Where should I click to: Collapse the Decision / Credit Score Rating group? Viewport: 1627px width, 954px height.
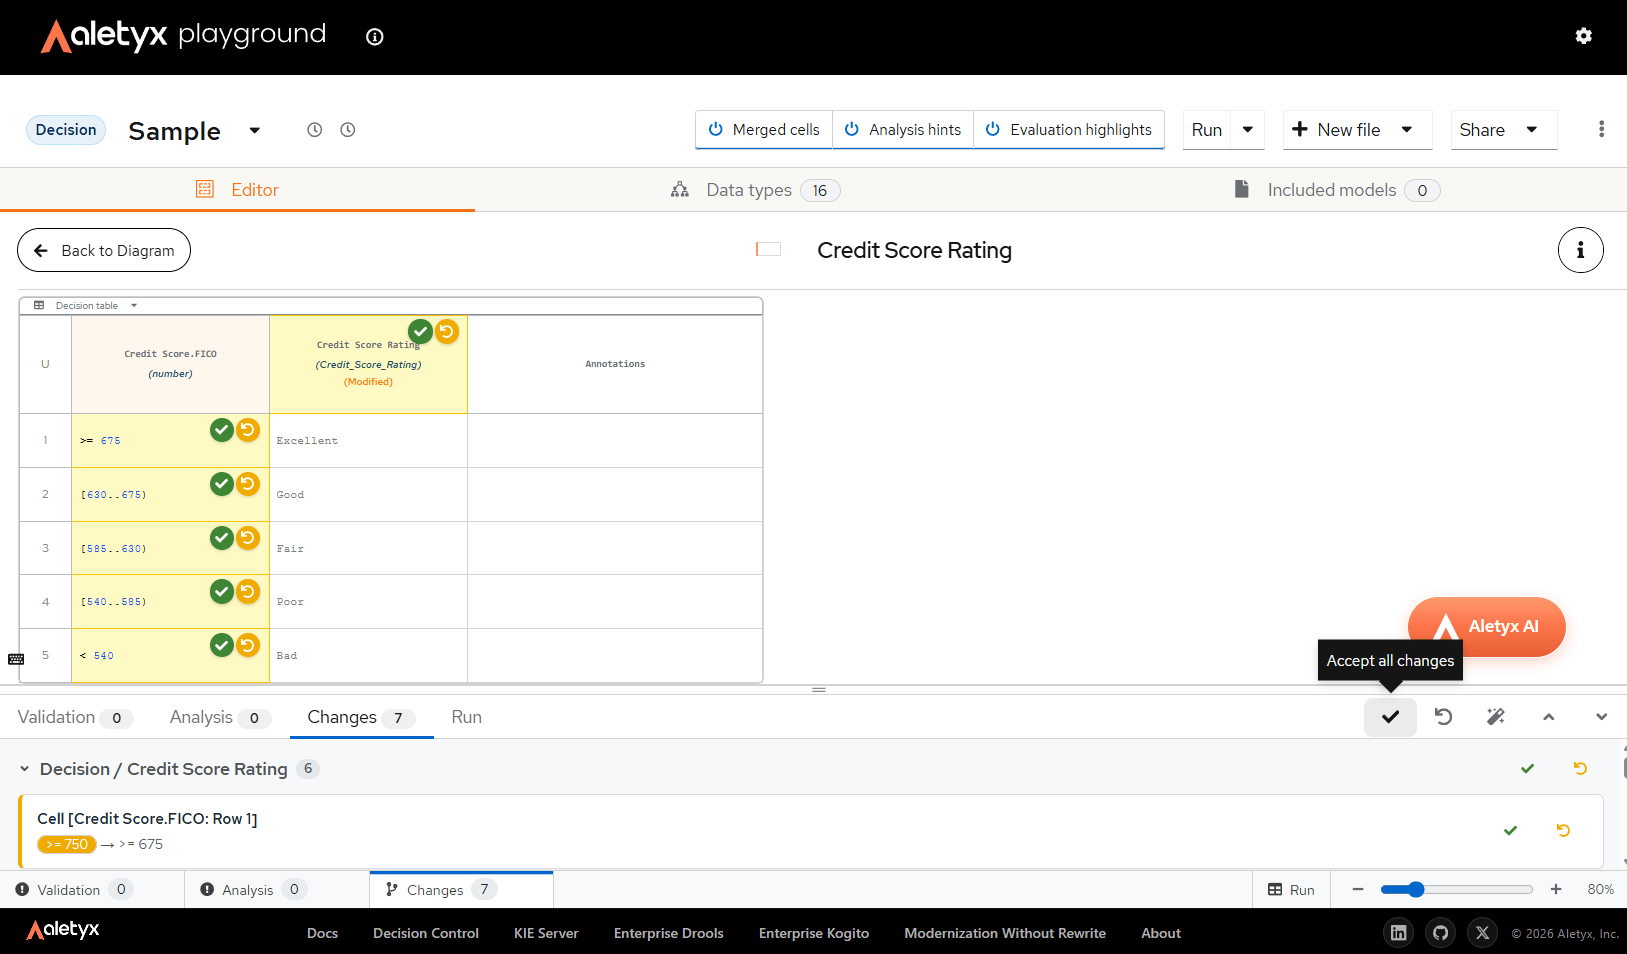pos(24,769)
